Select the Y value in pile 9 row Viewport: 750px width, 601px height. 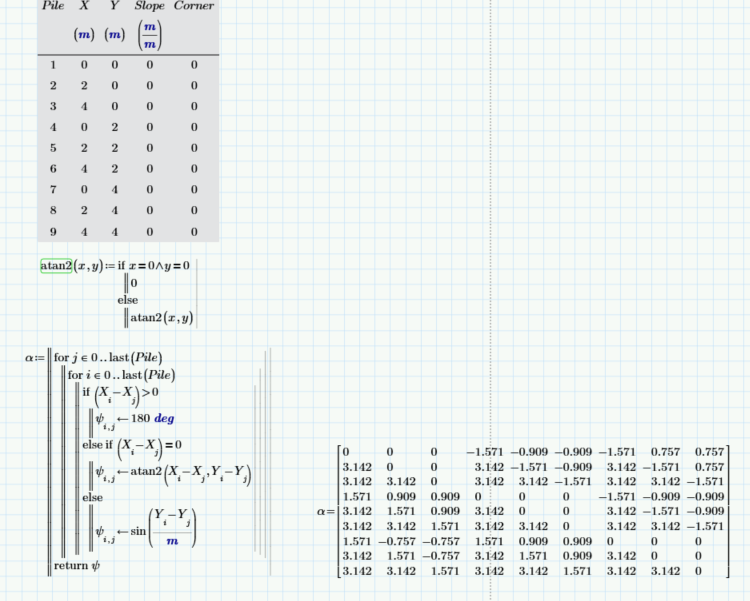pyautogui.click(x=115, y=232)
